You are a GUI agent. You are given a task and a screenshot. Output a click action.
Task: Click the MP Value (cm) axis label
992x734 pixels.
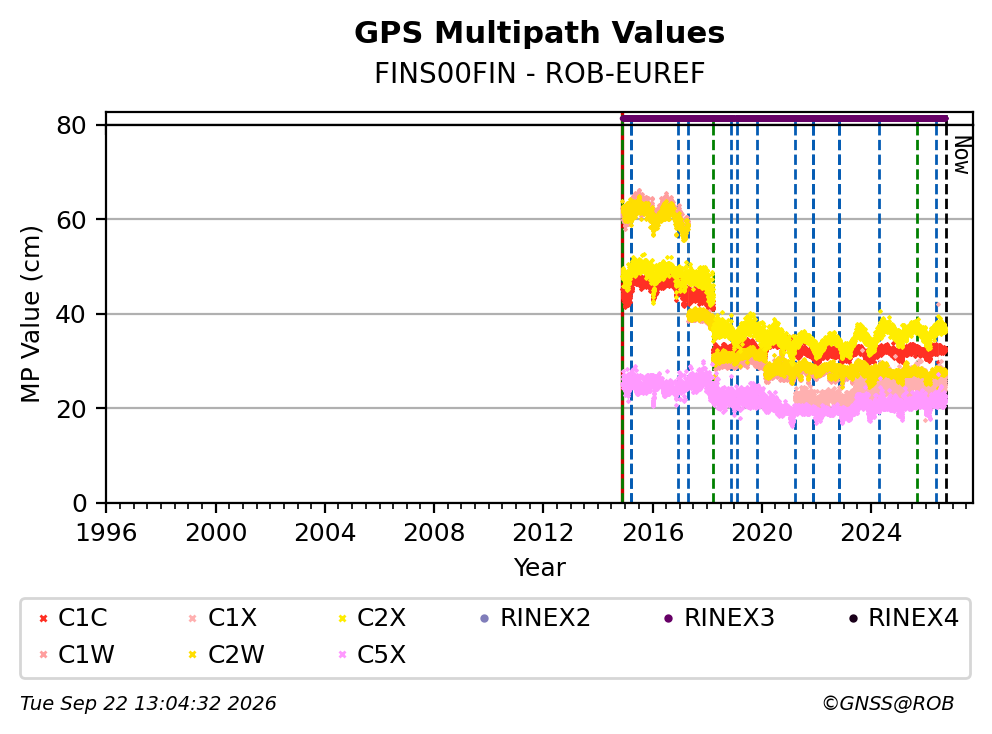pyautogui.click(x=30, y=314)
